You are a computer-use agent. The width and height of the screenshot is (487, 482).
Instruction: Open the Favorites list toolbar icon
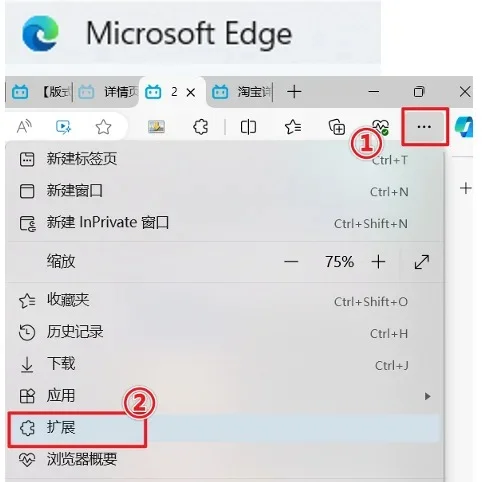293,127
